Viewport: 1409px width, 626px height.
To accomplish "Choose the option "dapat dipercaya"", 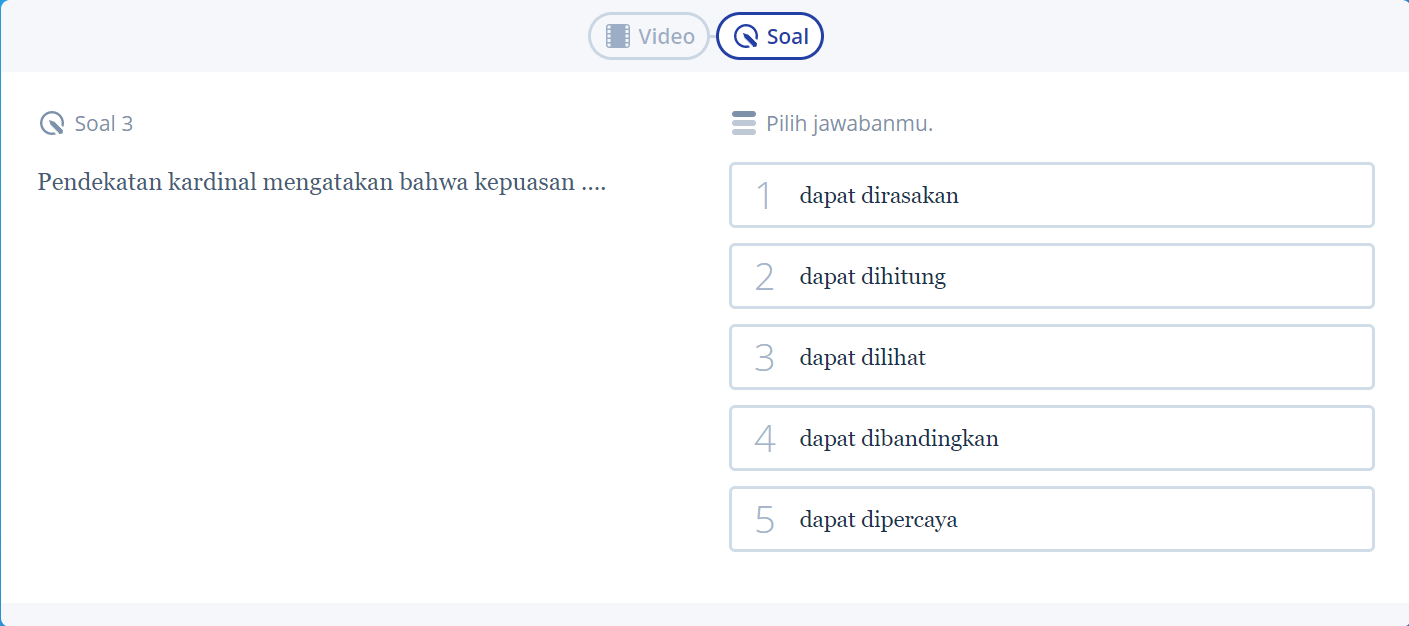I will coord(1051,519).
